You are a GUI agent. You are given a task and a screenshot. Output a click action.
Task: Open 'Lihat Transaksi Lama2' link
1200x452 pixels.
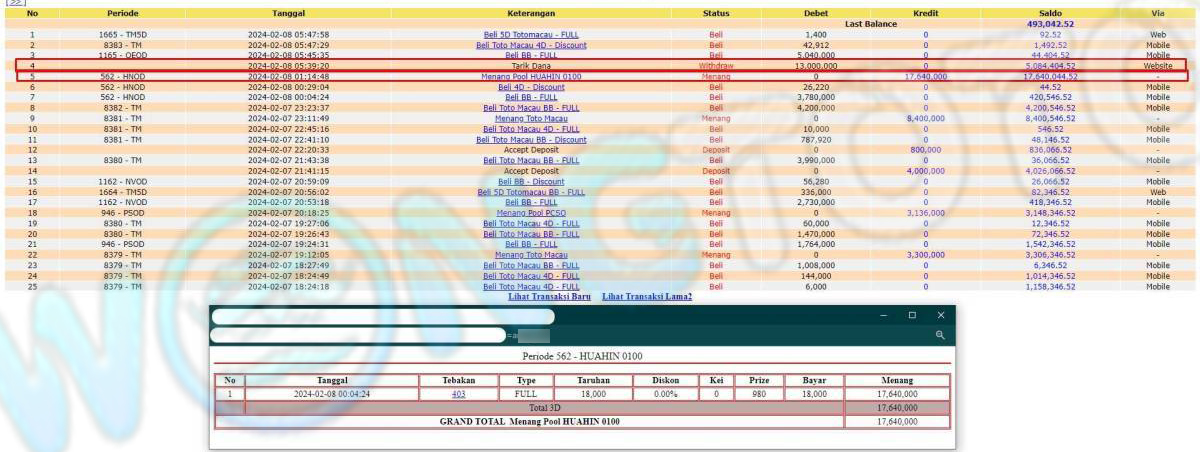tap(646, 297)
